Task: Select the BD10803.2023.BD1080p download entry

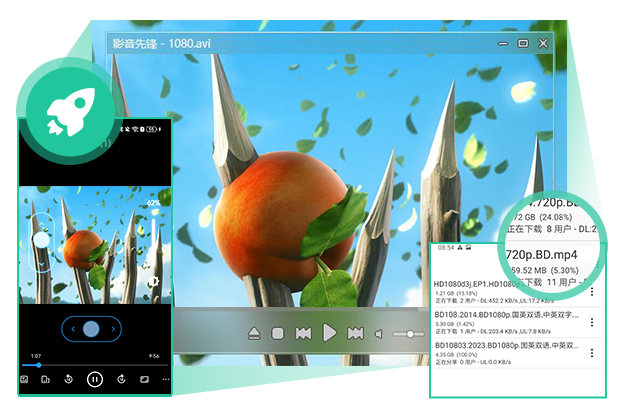Action: click(x=516, y=353)
